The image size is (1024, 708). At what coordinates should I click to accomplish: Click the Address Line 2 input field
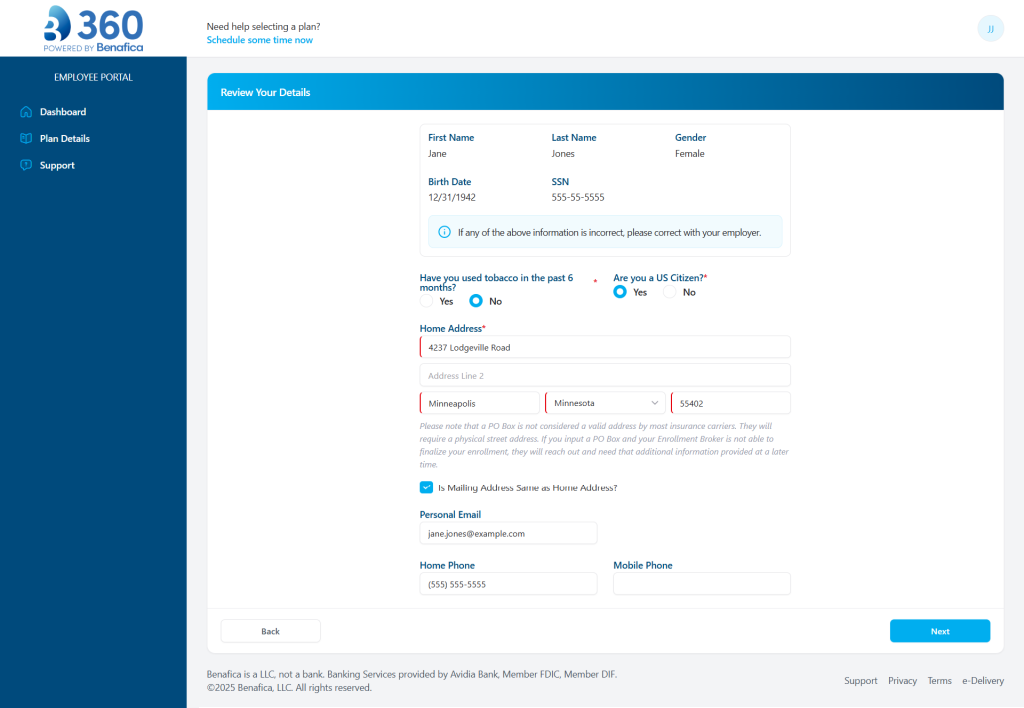coord(604,374)
